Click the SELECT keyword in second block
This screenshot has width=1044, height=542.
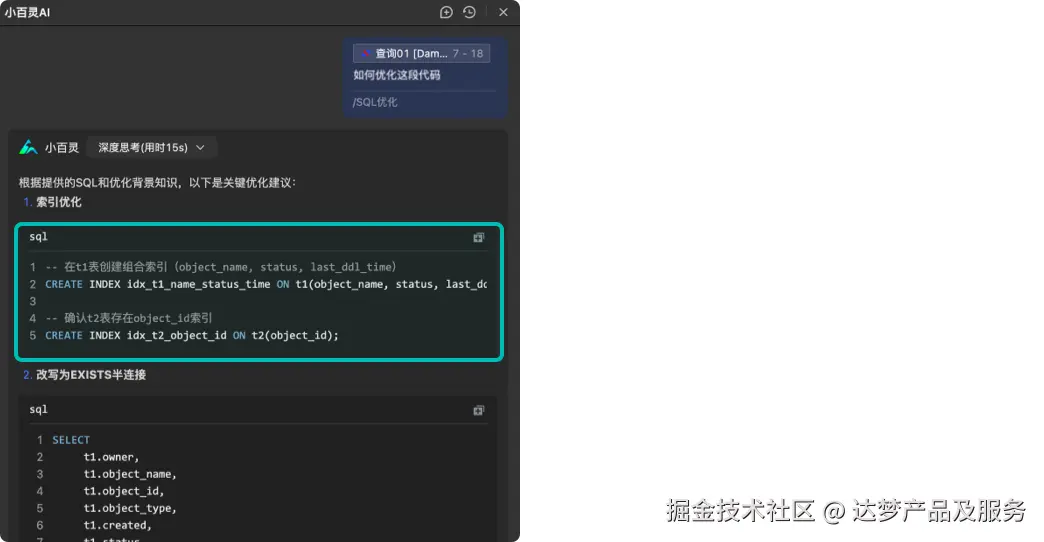[71, 440]
